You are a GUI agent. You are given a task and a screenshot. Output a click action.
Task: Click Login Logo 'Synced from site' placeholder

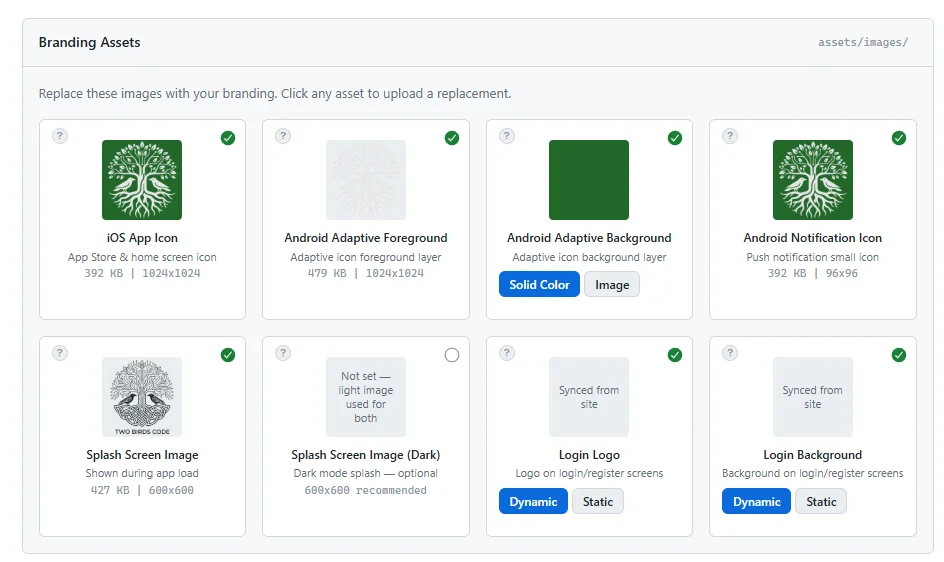589,397
